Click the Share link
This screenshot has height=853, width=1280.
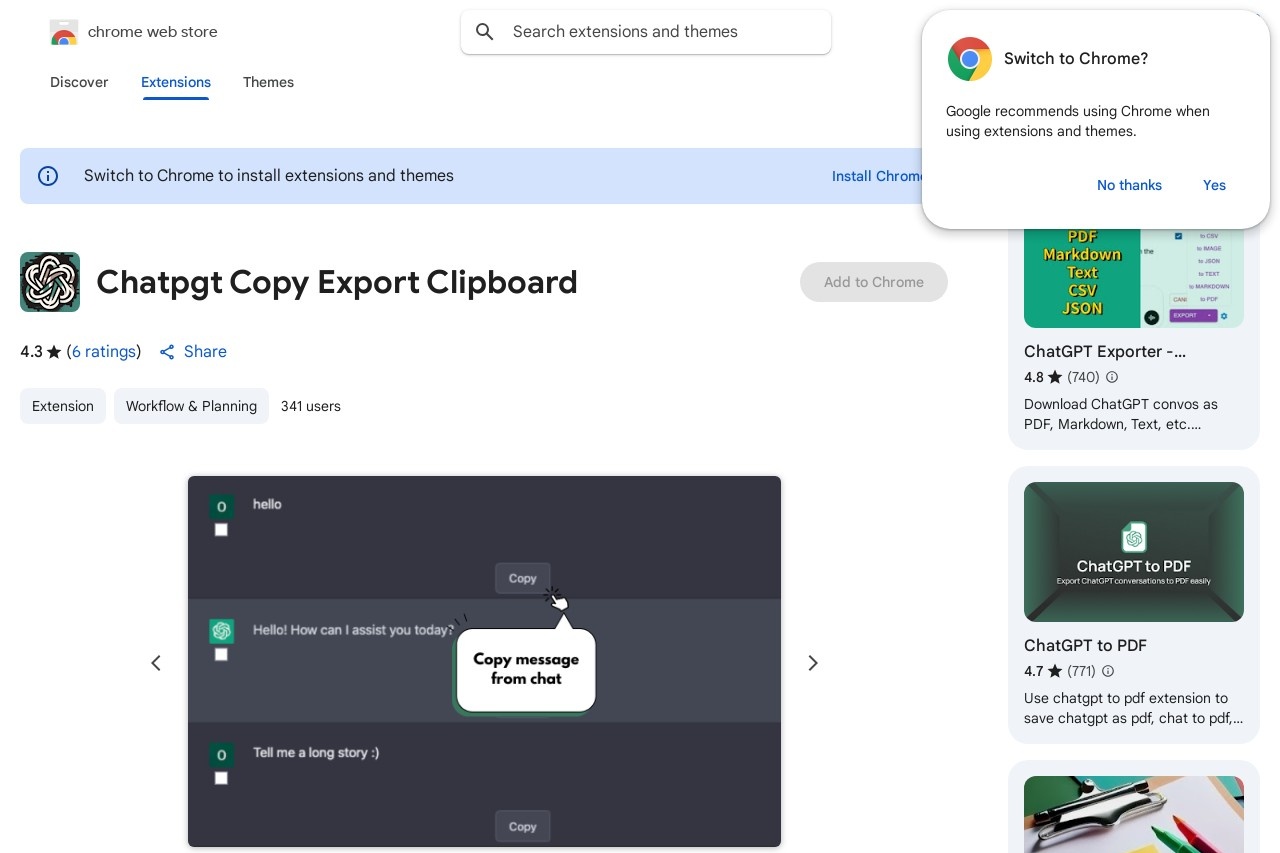pos(205,352)
